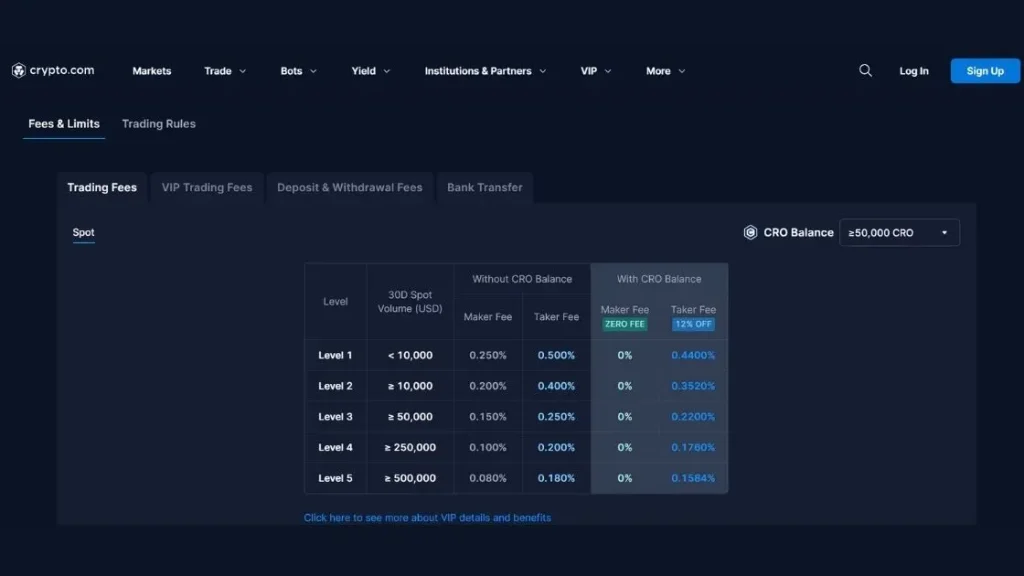The image size is (1024, 576).
Task: Open the search icon
Action: pyautogui.click(x=865, y=70)
